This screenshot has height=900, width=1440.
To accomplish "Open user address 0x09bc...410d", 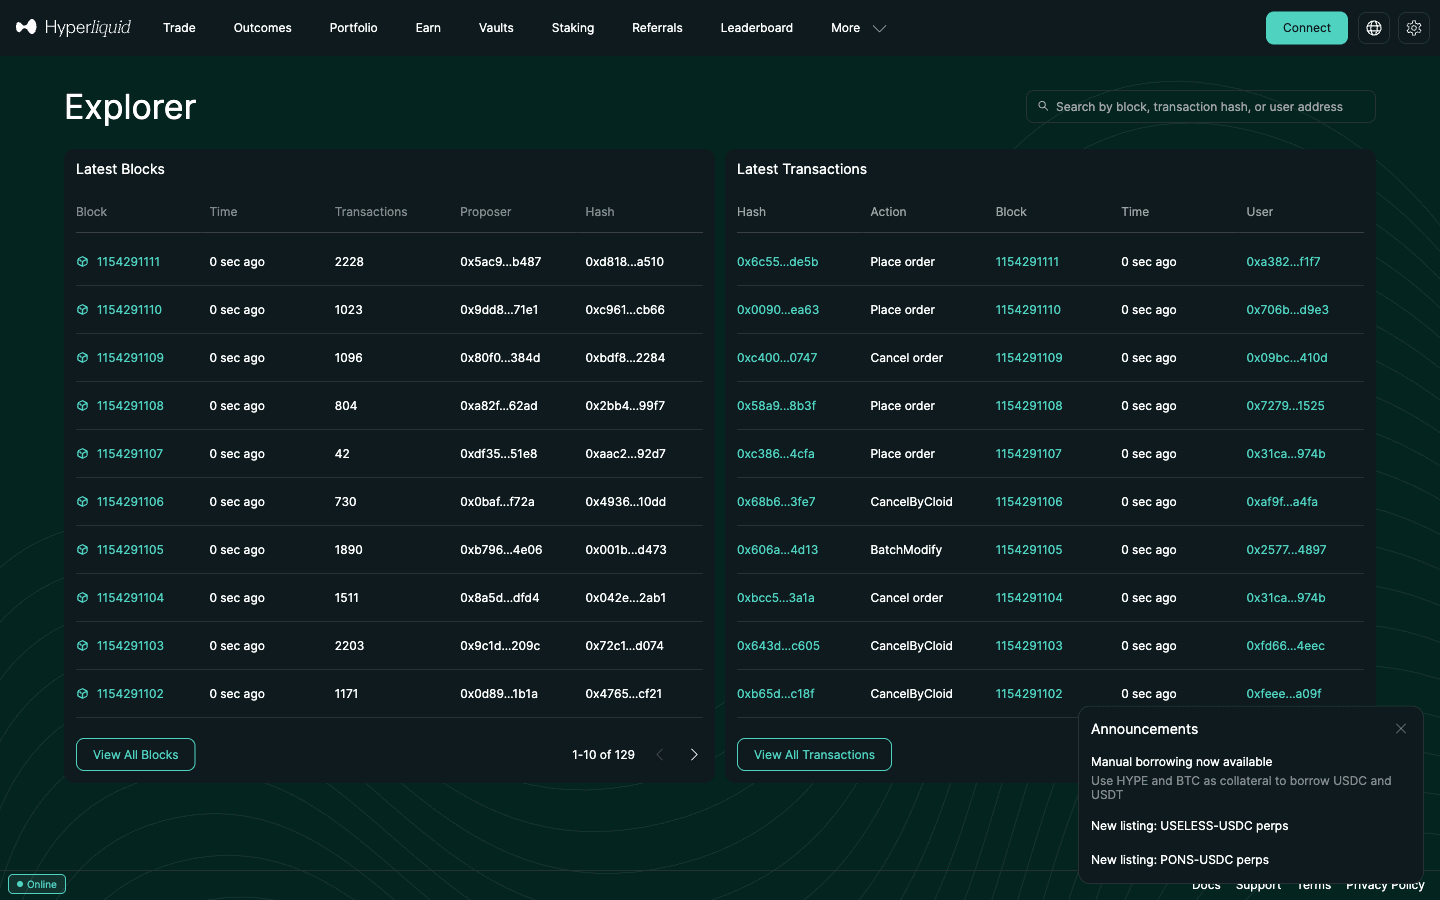I will (x=1287, y=358).
